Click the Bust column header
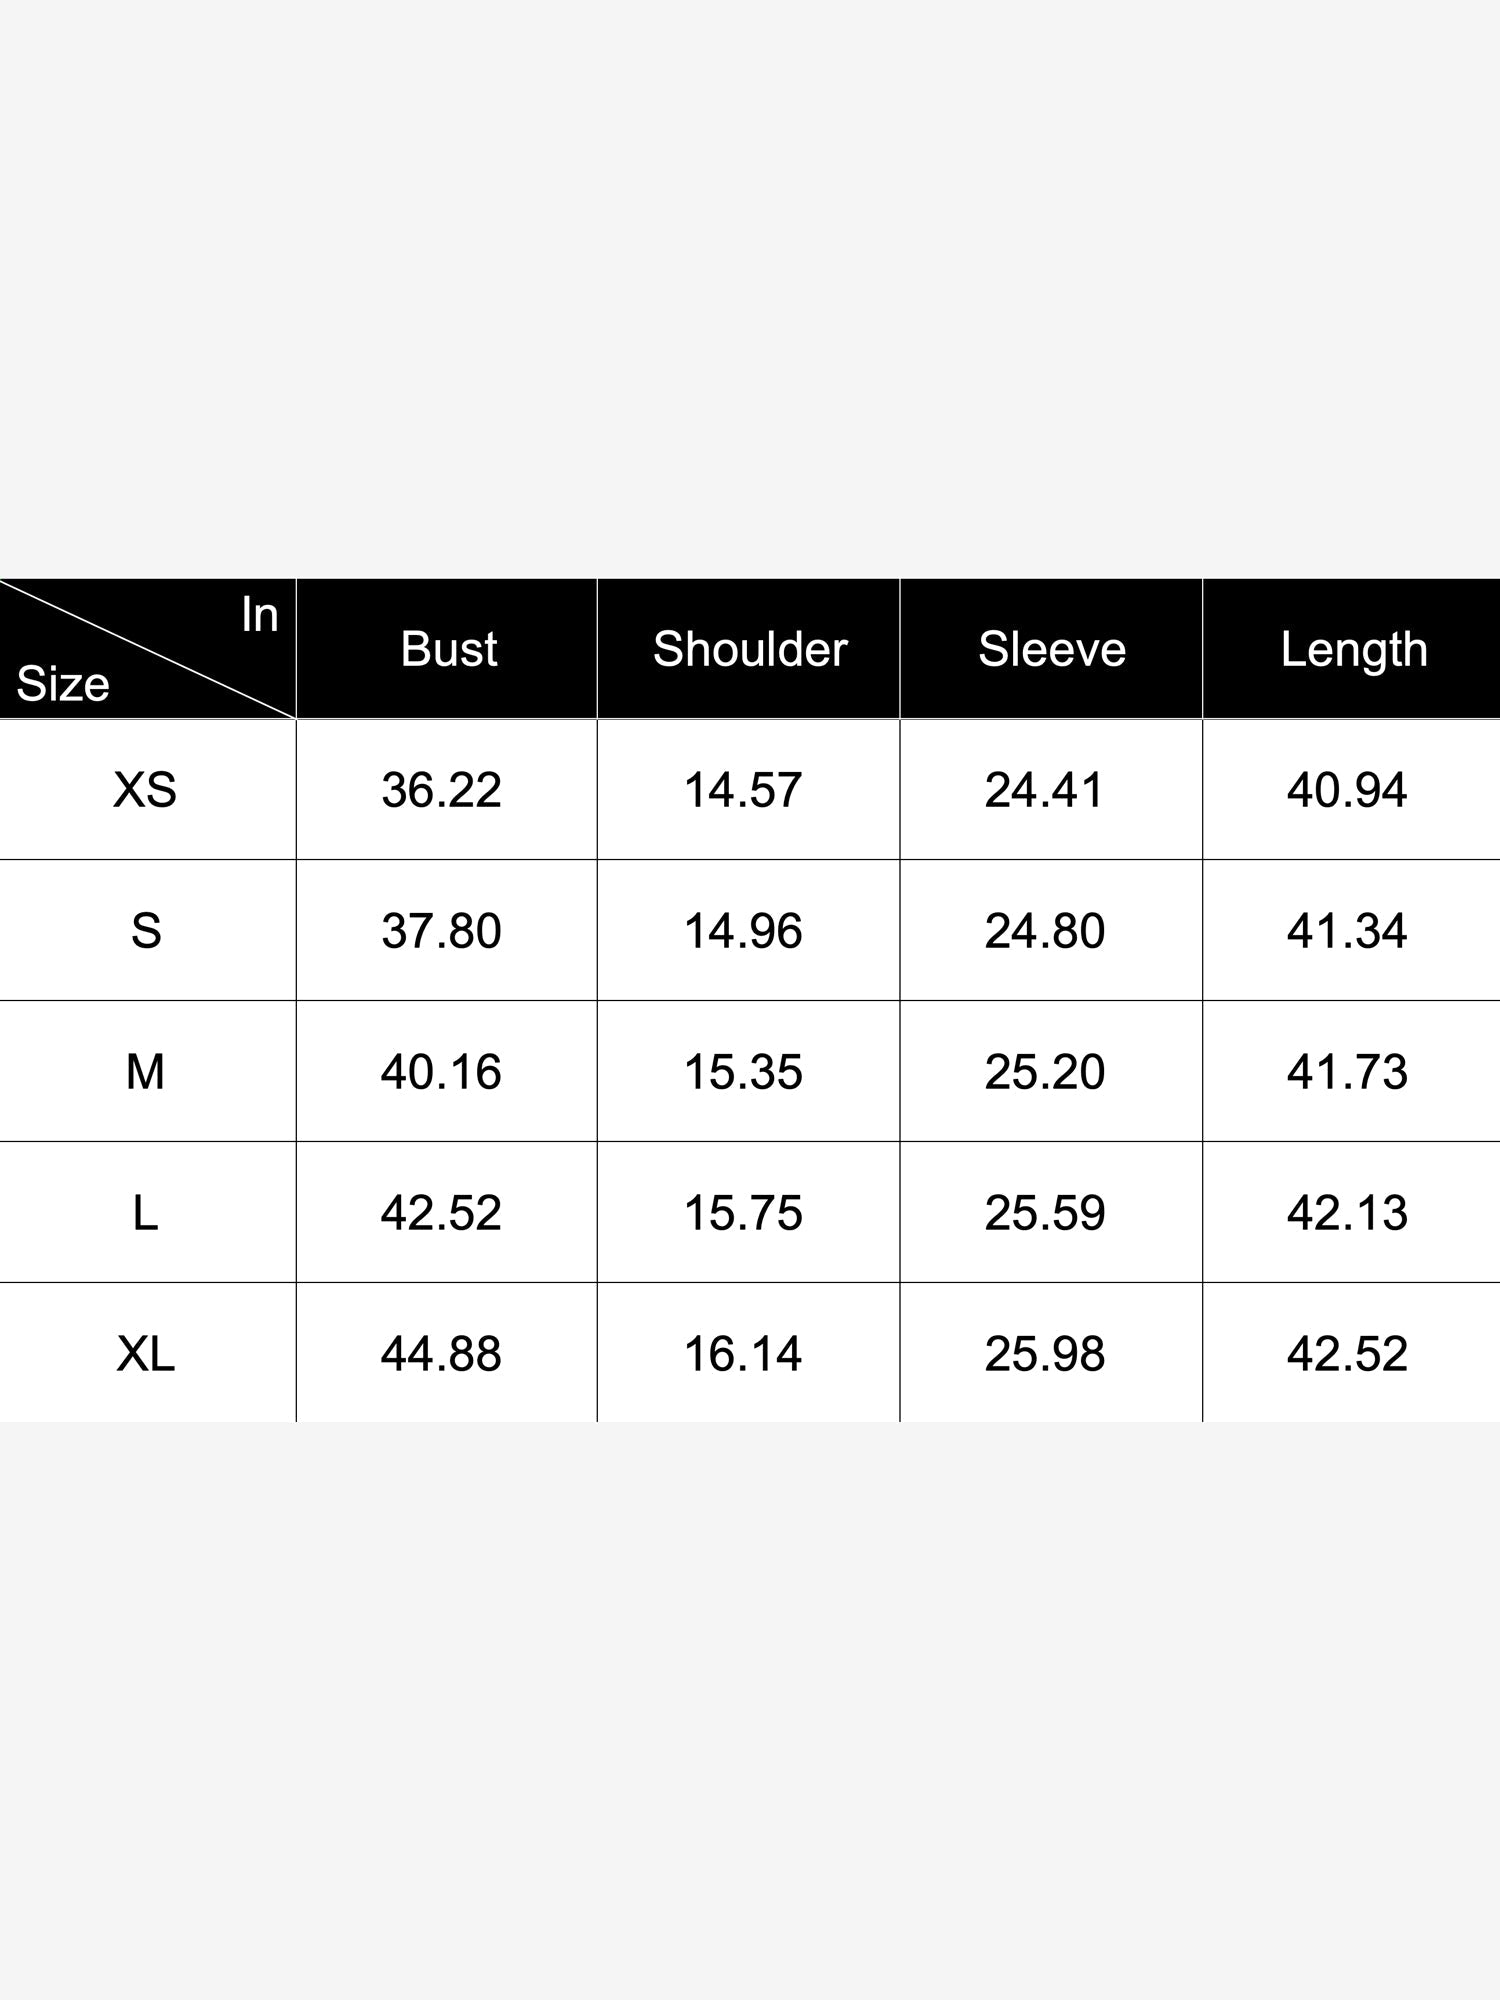 [448, 649]
